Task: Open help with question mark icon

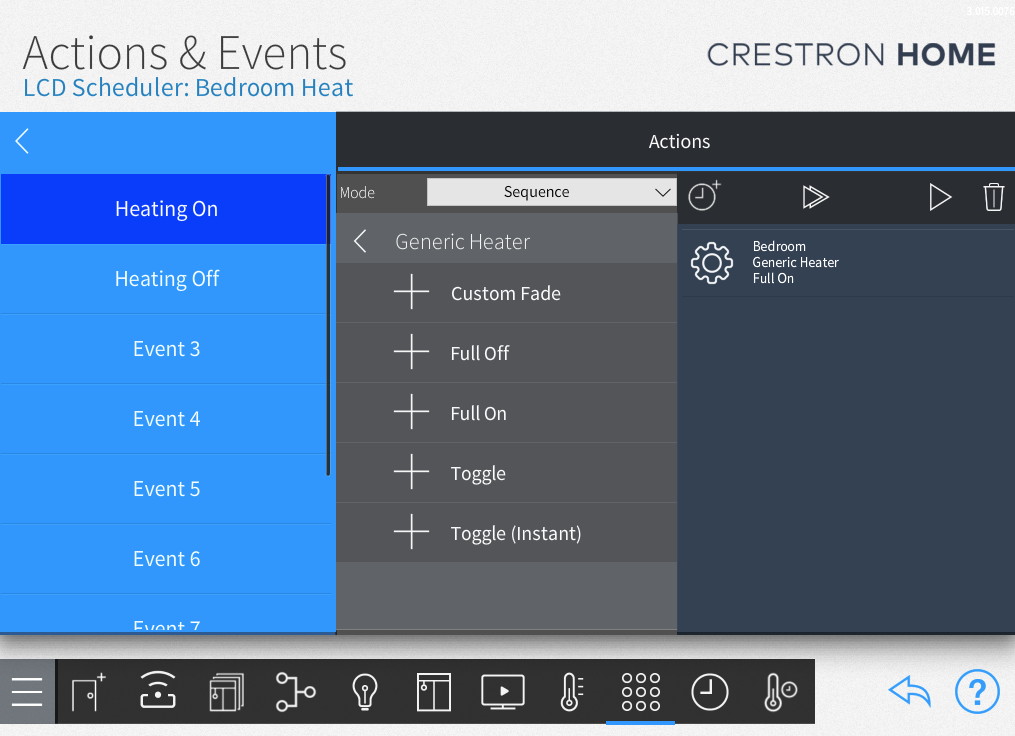Action: [x=977, y=691]
